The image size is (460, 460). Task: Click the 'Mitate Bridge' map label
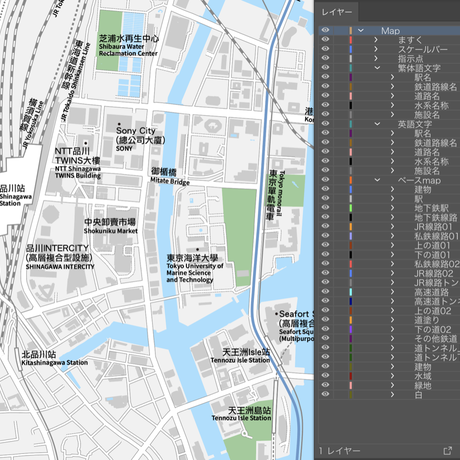point(170,181)
